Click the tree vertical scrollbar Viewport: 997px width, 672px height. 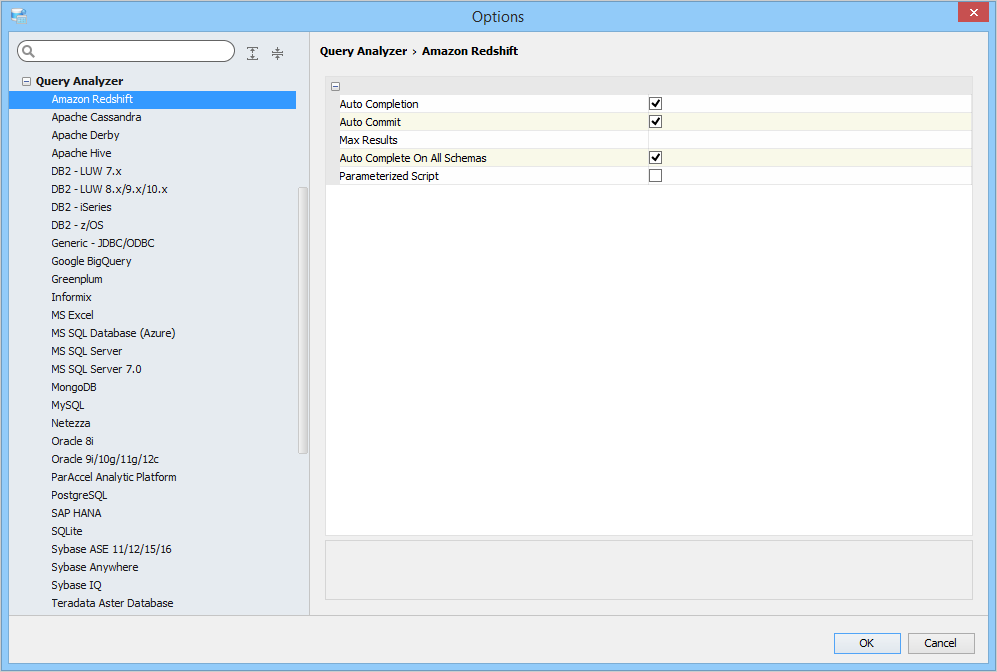pyautogui.click(x=303, y=320)
